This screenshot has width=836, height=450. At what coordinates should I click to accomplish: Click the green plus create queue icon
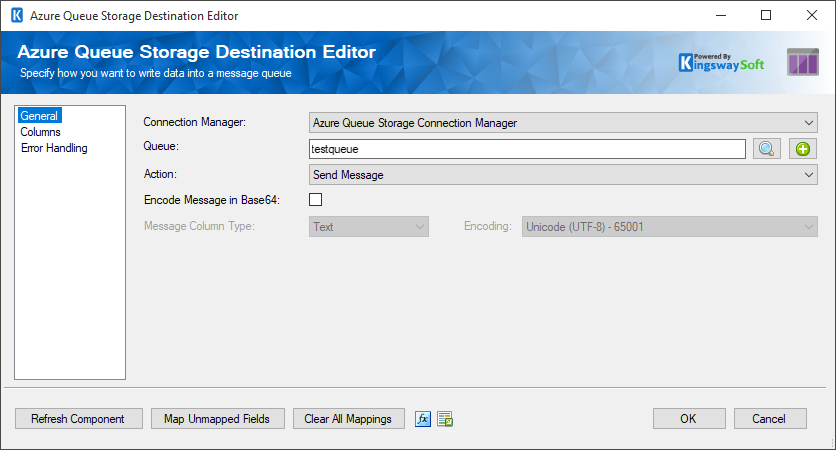(802, 149)
